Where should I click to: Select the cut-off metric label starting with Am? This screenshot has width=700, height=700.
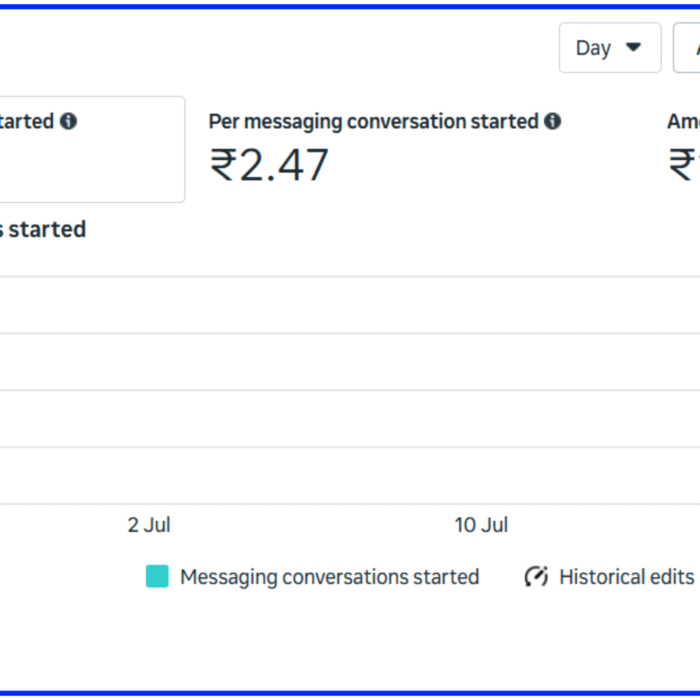[683, 121]
